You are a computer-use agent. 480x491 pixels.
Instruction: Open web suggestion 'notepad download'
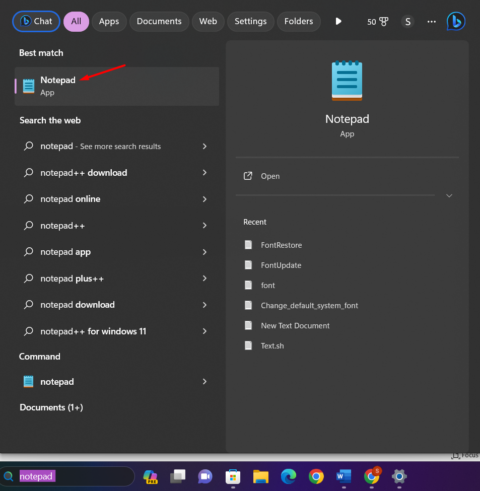point(77,305)
